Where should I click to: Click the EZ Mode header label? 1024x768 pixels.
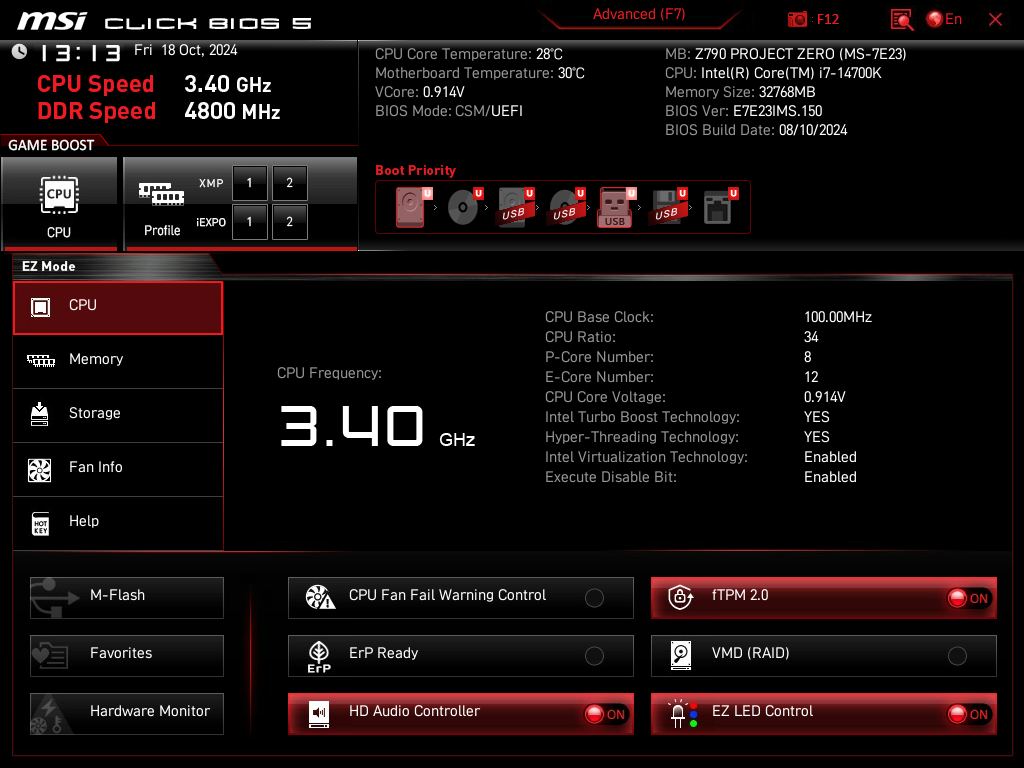(x=49, y=266)
